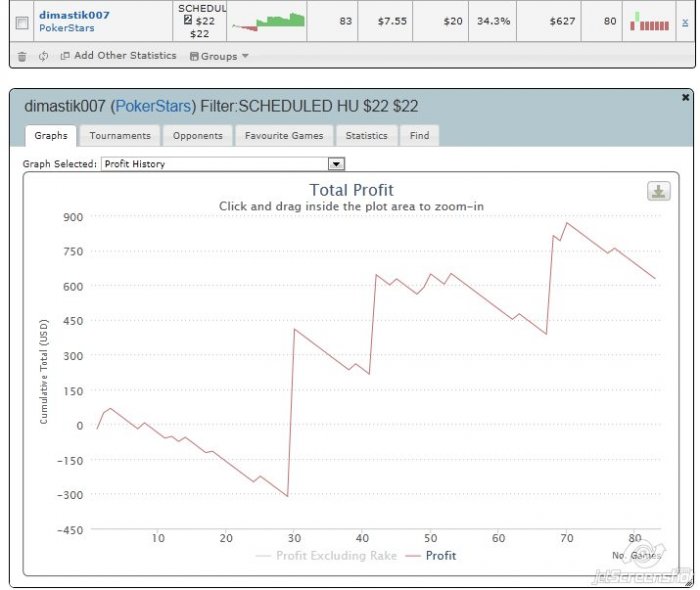
Task: Expand the Groups dropdown
Action: [219, 56]
